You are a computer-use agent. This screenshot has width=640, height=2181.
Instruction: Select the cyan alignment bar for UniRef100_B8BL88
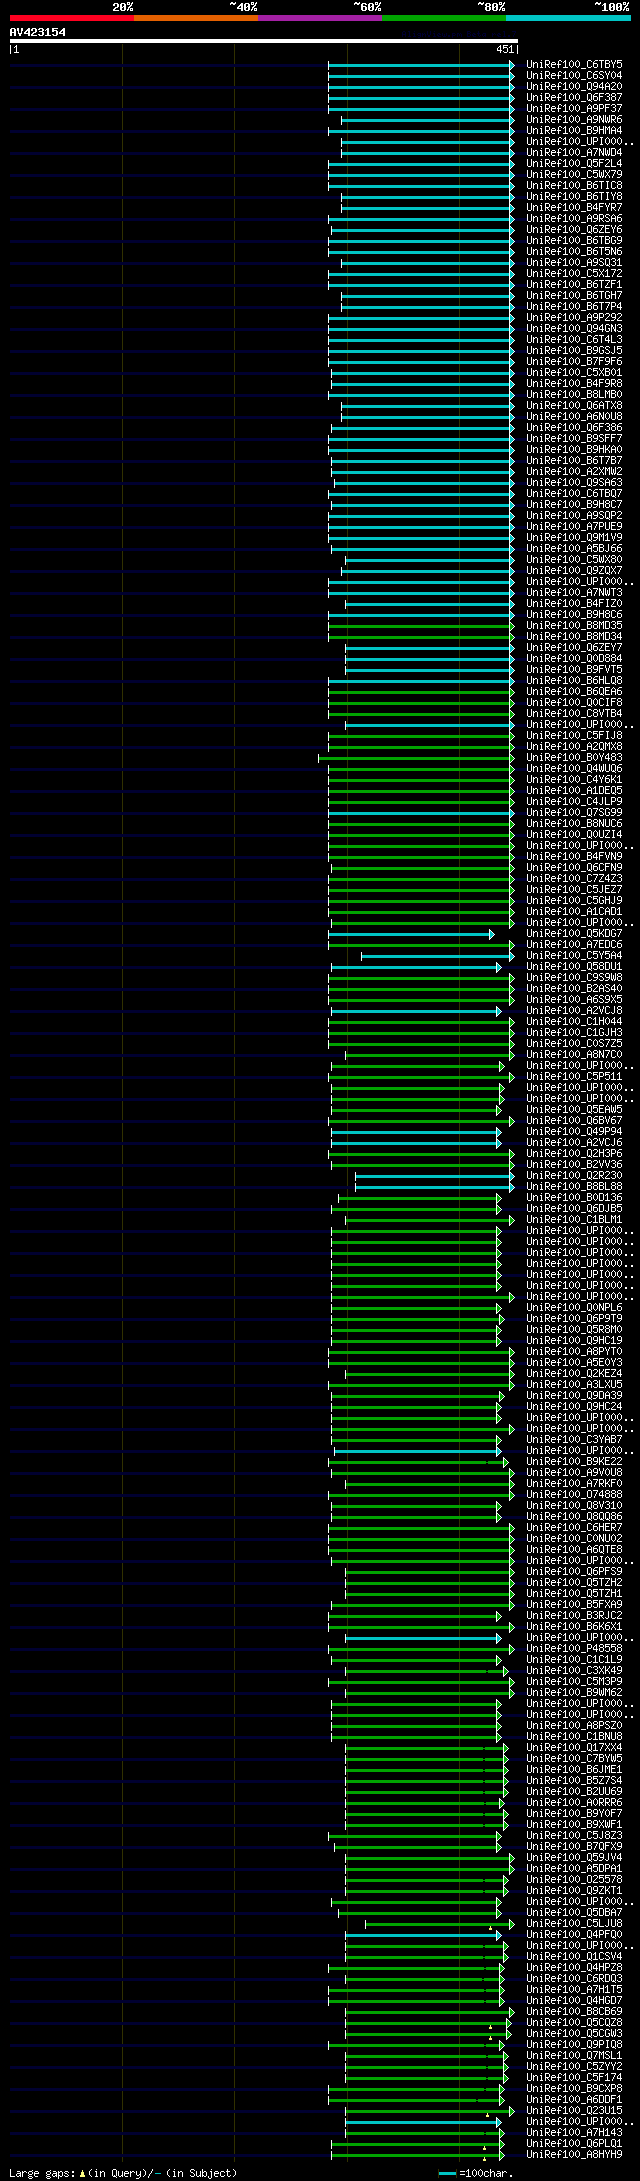pyautogui.click(x=435, y=1186)
